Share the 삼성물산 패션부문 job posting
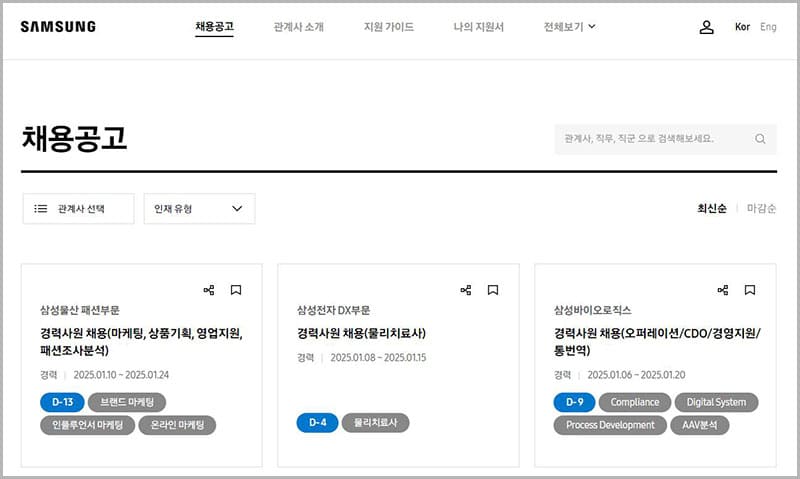The image size is (800, 479). pos(209,290)
